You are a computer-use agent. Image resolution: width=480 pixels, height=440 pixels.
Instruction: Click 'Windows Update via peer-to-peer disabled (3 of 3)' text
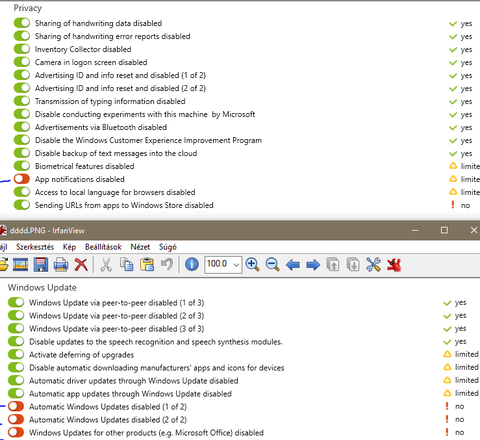pos(116,329)
